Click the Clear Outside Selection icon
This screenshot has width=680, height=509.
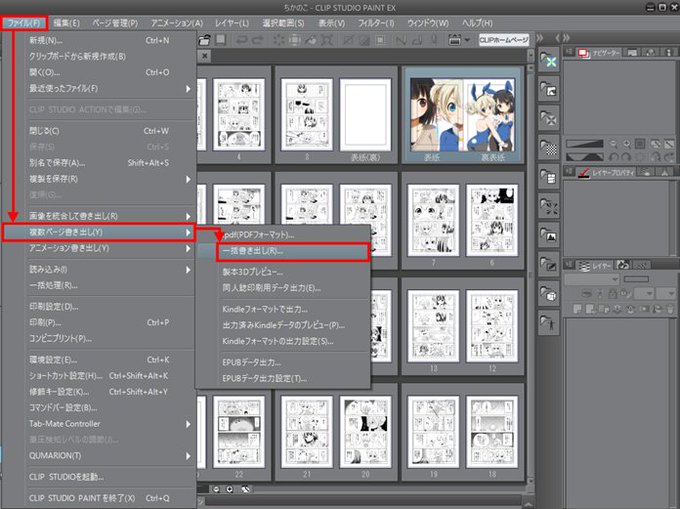(294, 40)
